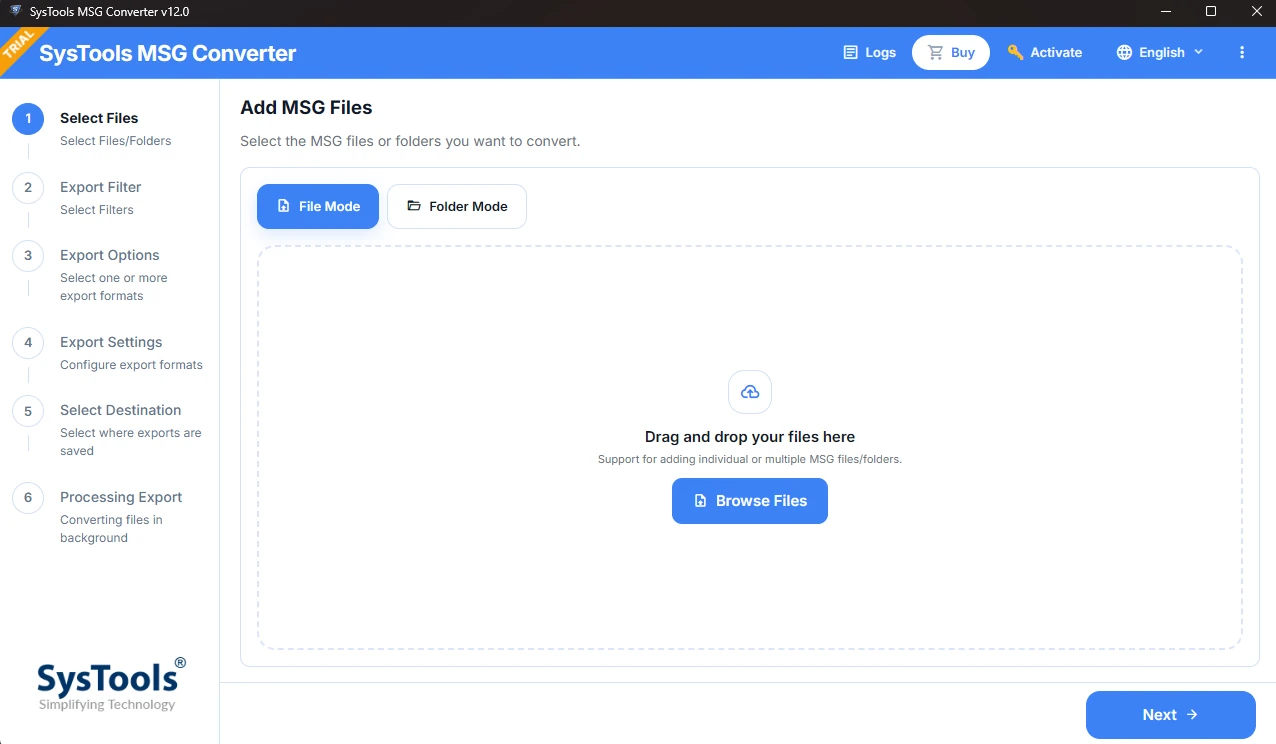Viewport: 1276px width, 744px height.
Task: Click the "Drag and drop your files here" text
Action: (750, 437)
